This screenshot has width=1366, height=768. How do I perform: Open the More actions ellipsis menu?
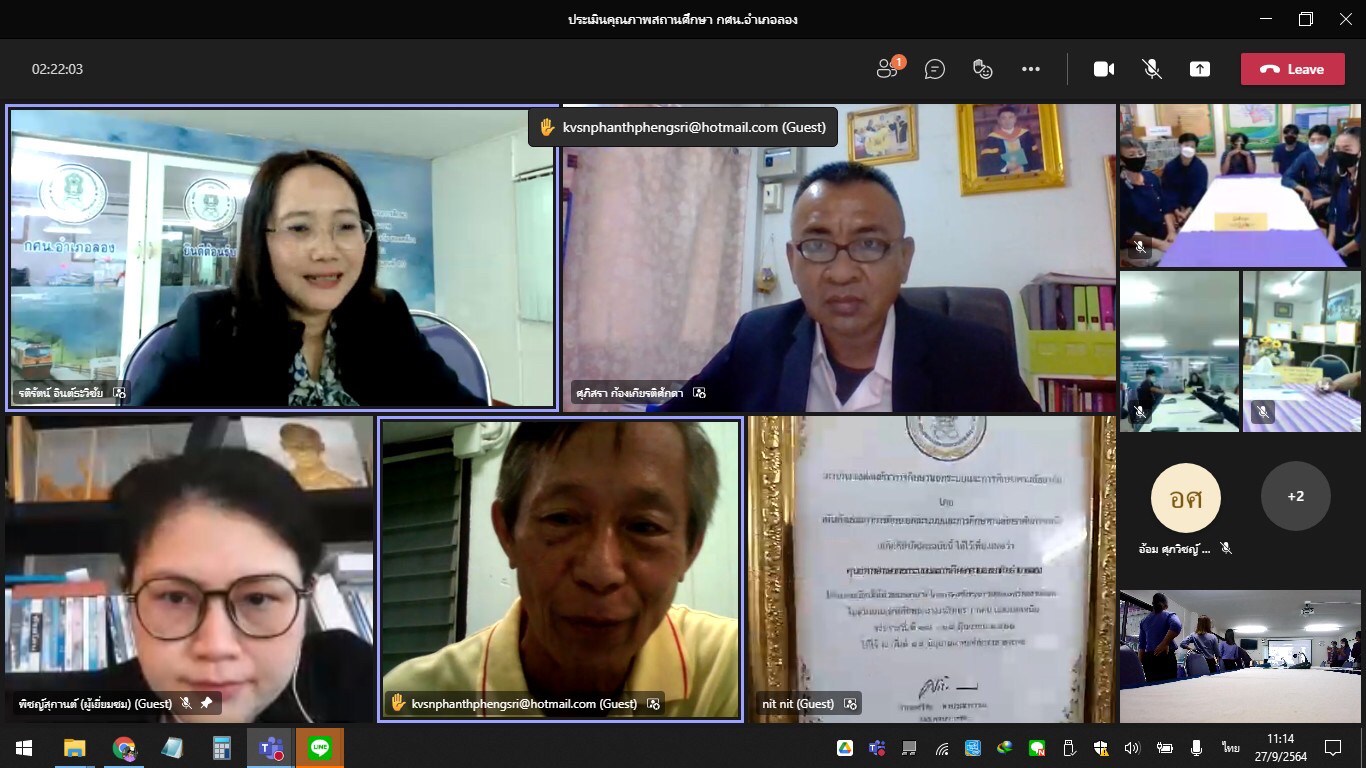[x=1031, y=69]
